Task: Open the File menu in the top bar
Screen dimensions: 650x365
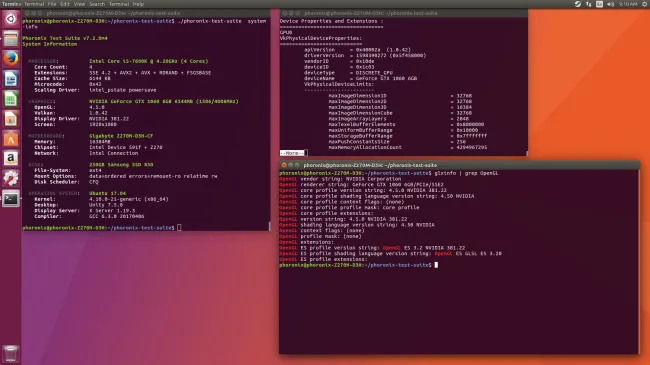Action: click(x=52, y=4)
